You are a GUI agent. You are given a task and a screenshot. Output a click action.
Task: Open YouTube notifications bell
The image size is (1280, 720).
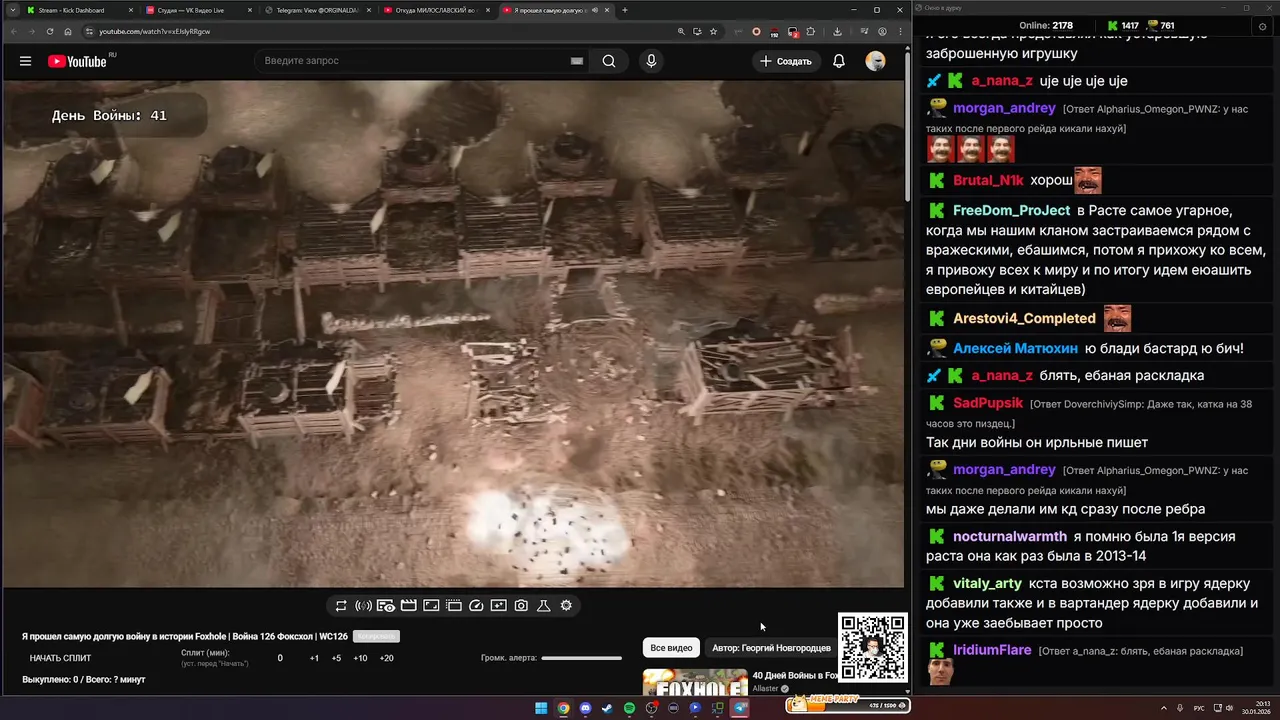(839, 61)
